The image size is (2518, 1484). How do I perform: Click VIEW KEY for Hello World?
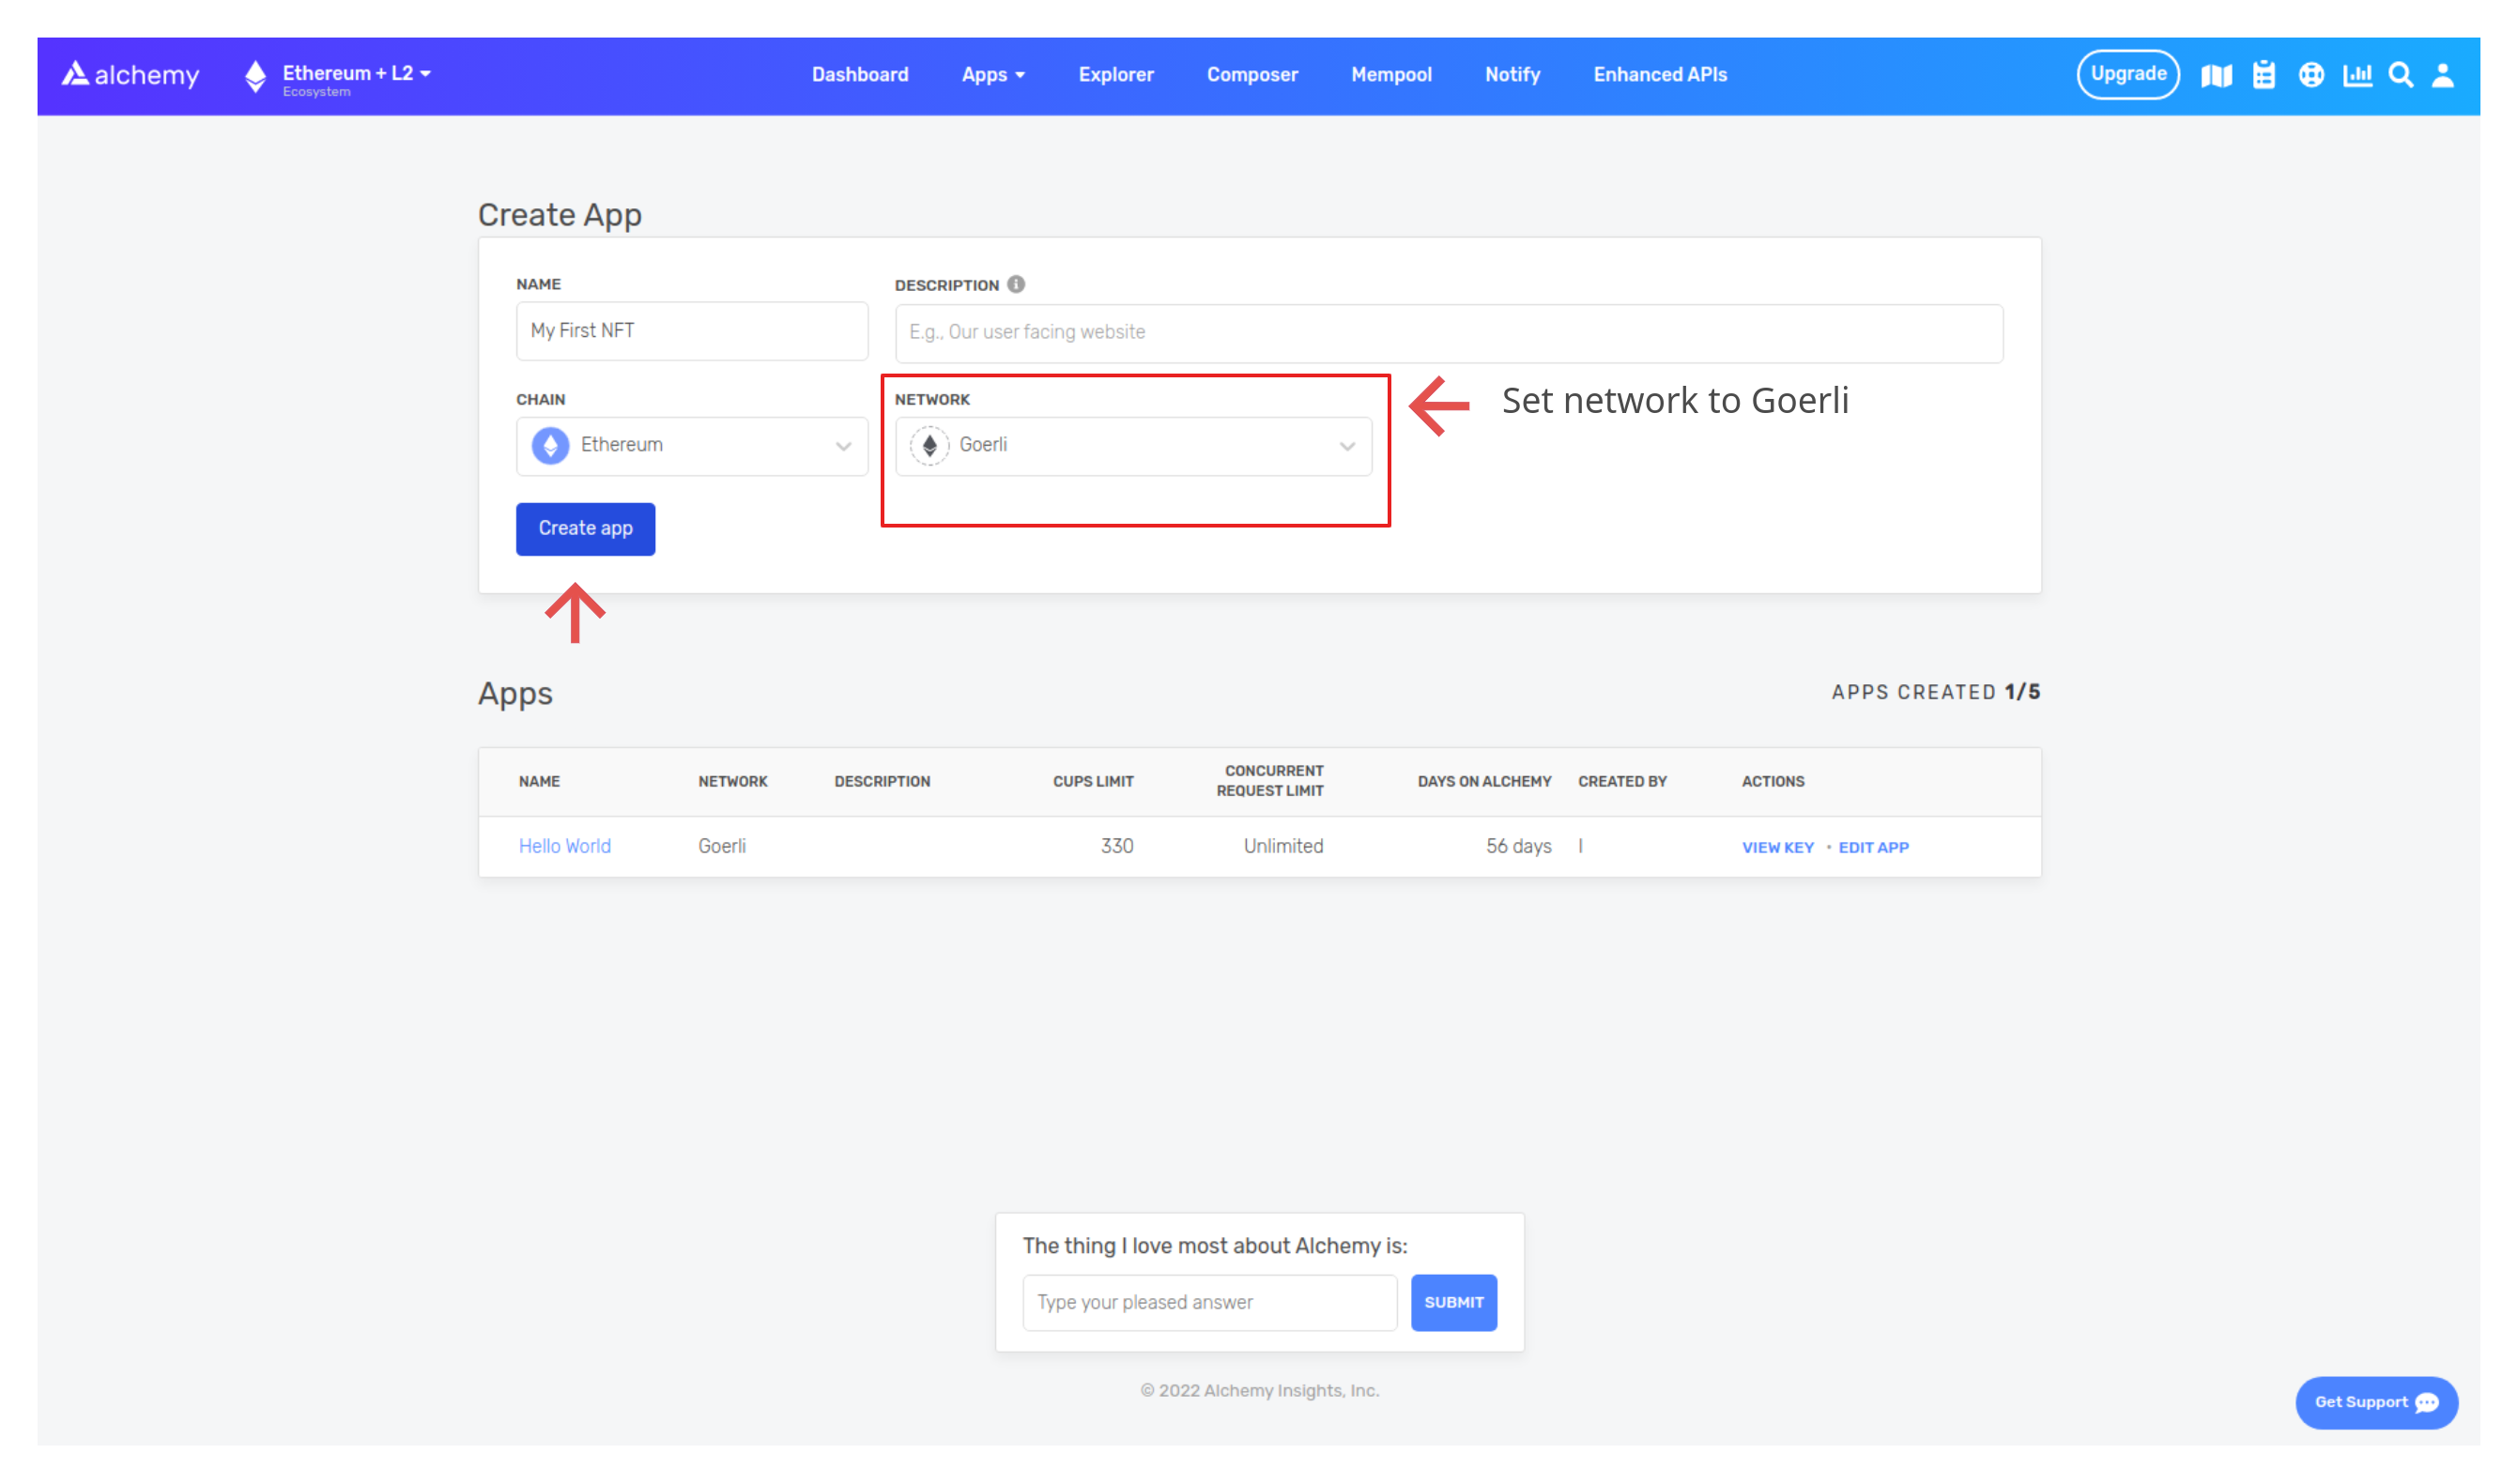pyautogui.click(x=1777, y=847)
